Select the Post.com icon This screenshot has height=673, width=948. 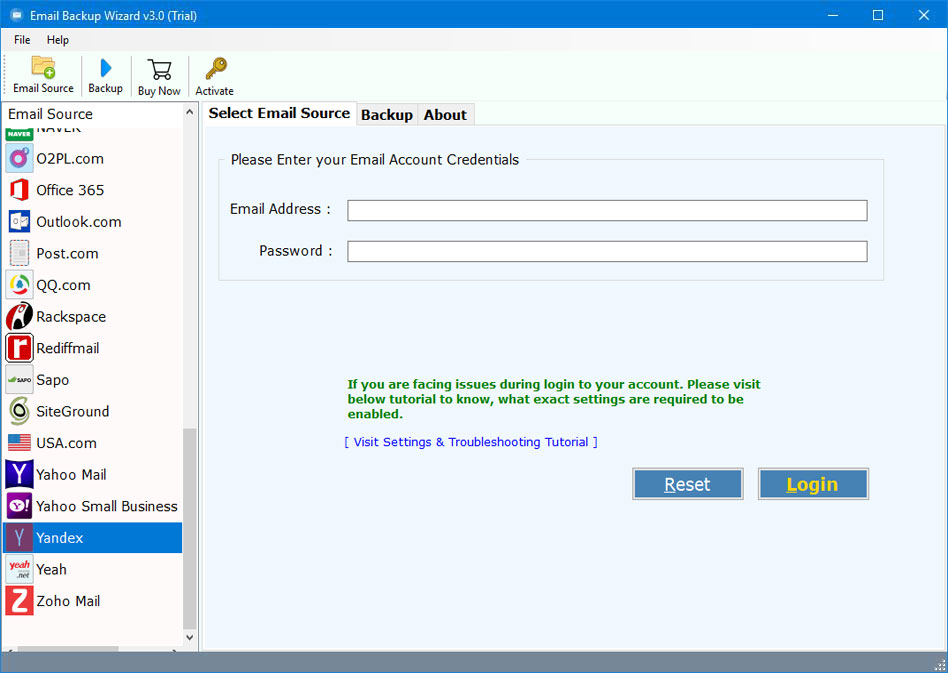coord(19,253)
